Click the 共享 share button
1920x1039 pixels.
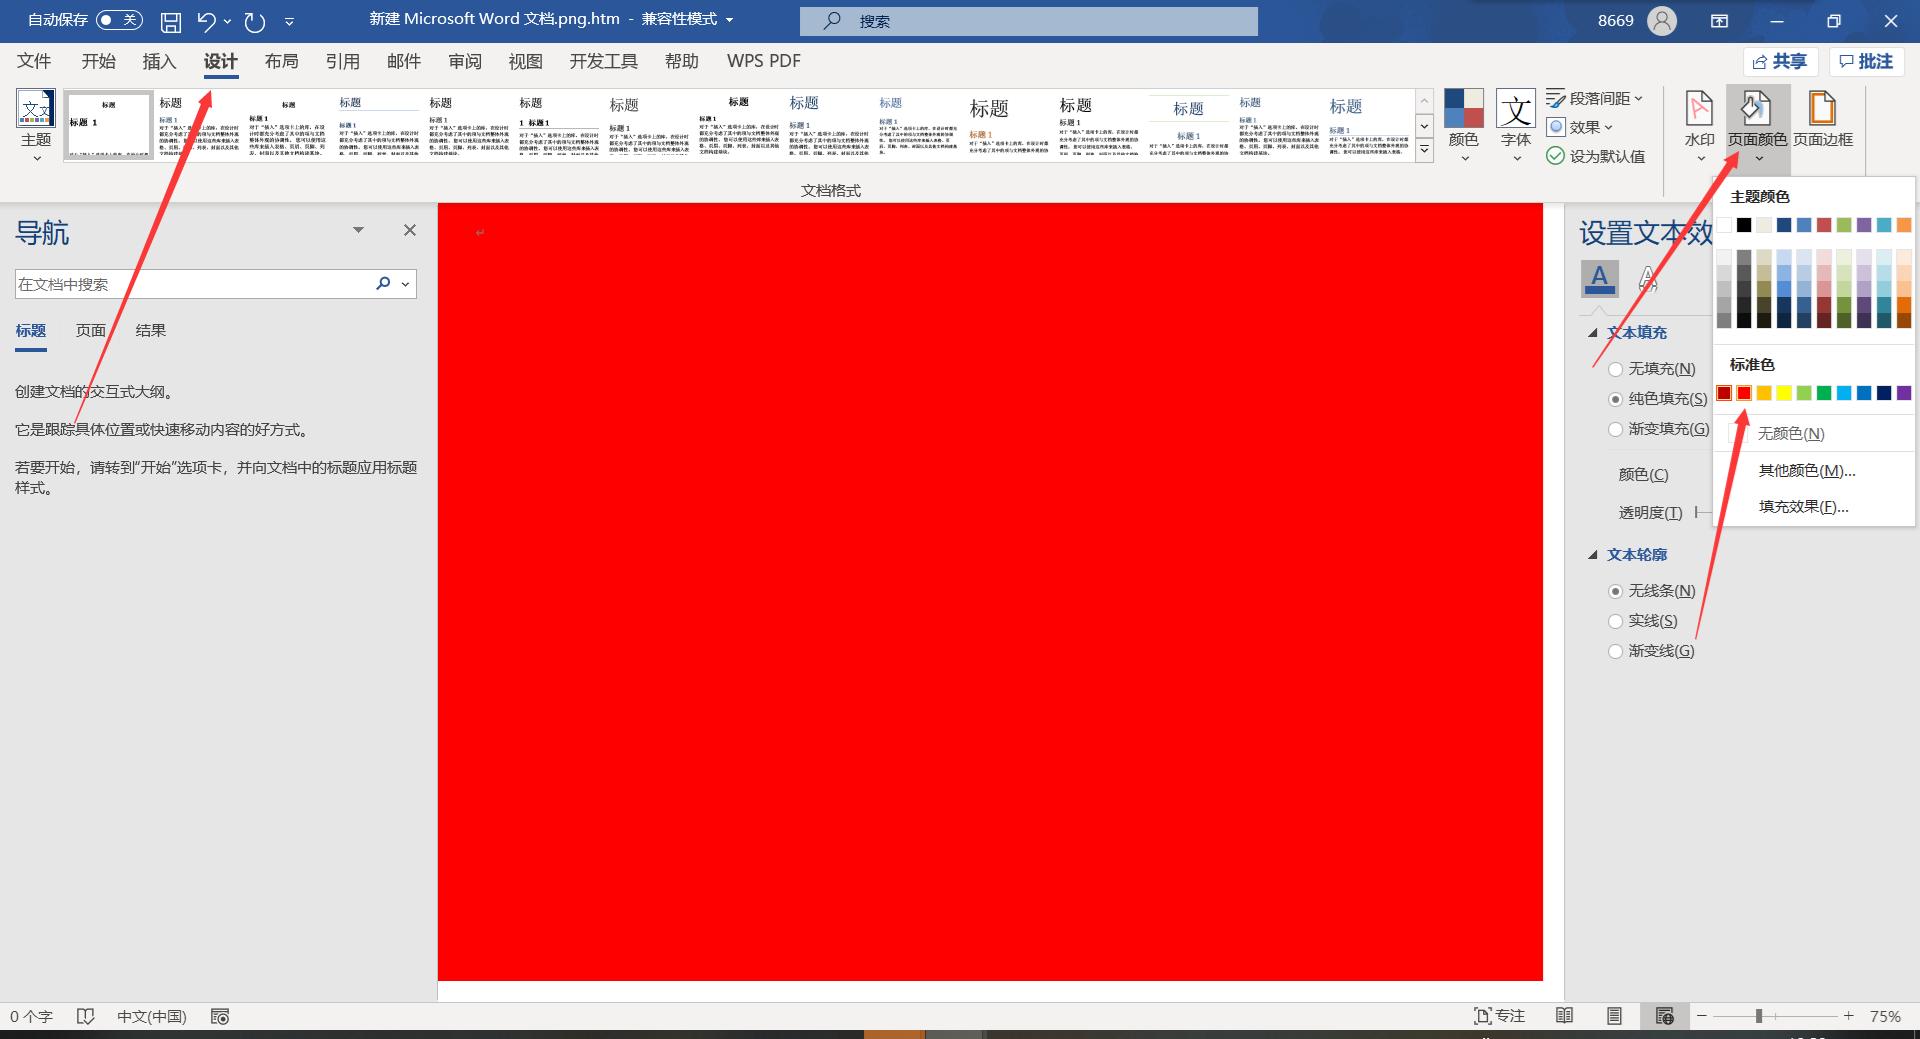coord(1781,62)
